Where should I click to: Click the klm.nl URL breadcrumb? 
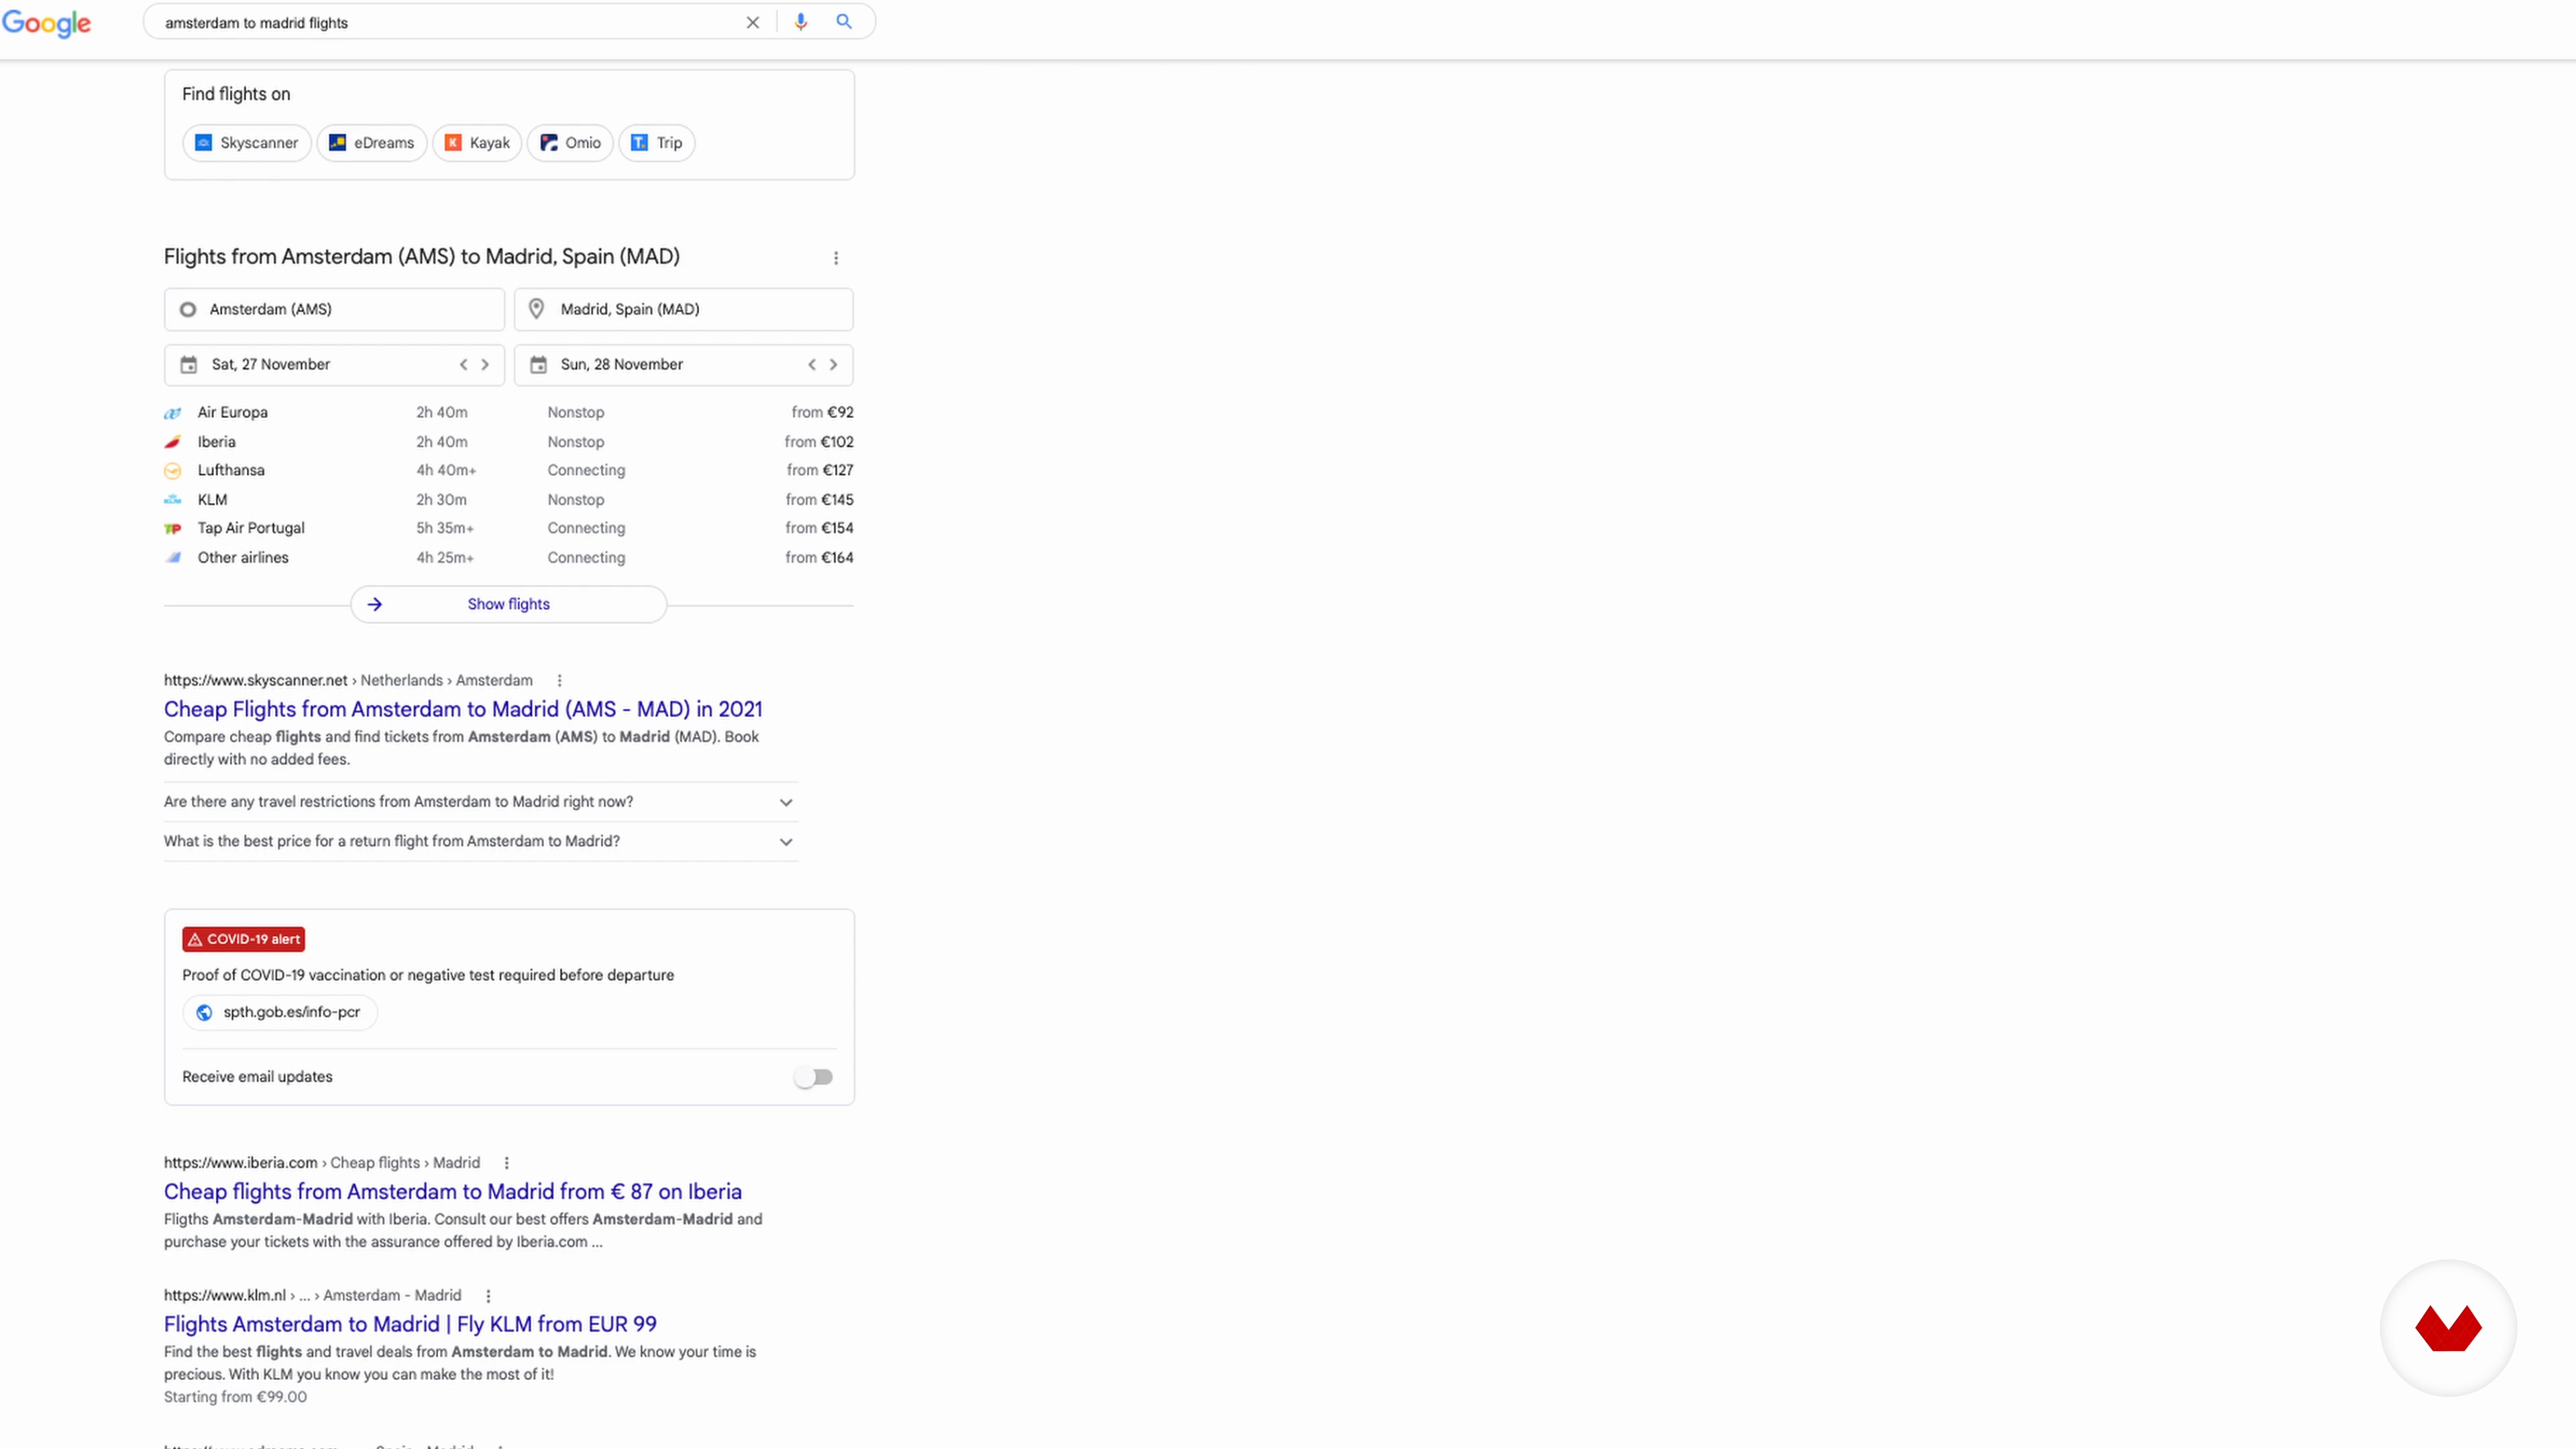pyautogui.click(x=312, y=1295)
